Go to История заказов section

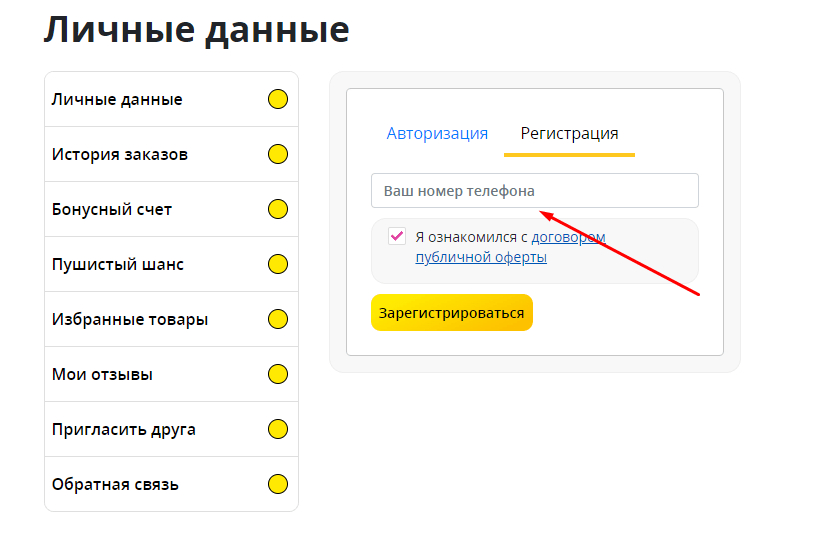[120, 155]
